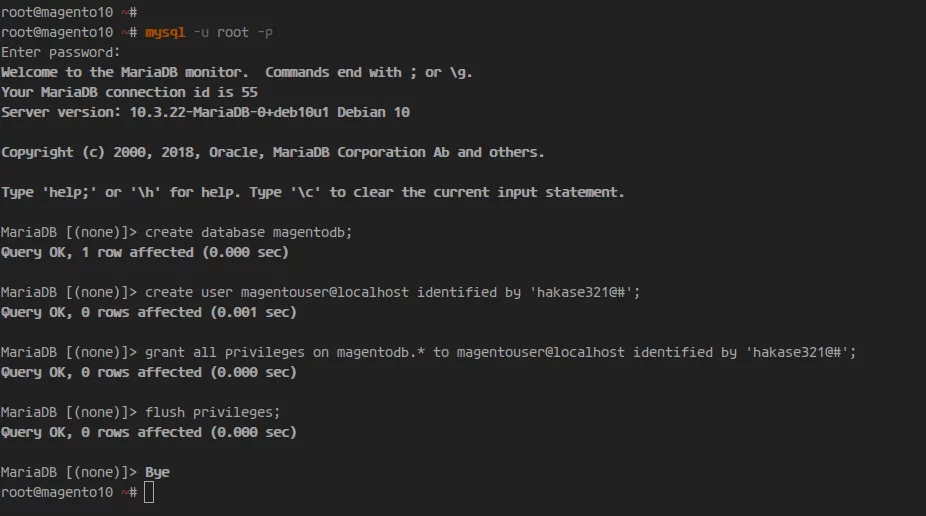Click the terminal cursor block at the prompt
Screen dimensions: 926x516
coord(149,492)
